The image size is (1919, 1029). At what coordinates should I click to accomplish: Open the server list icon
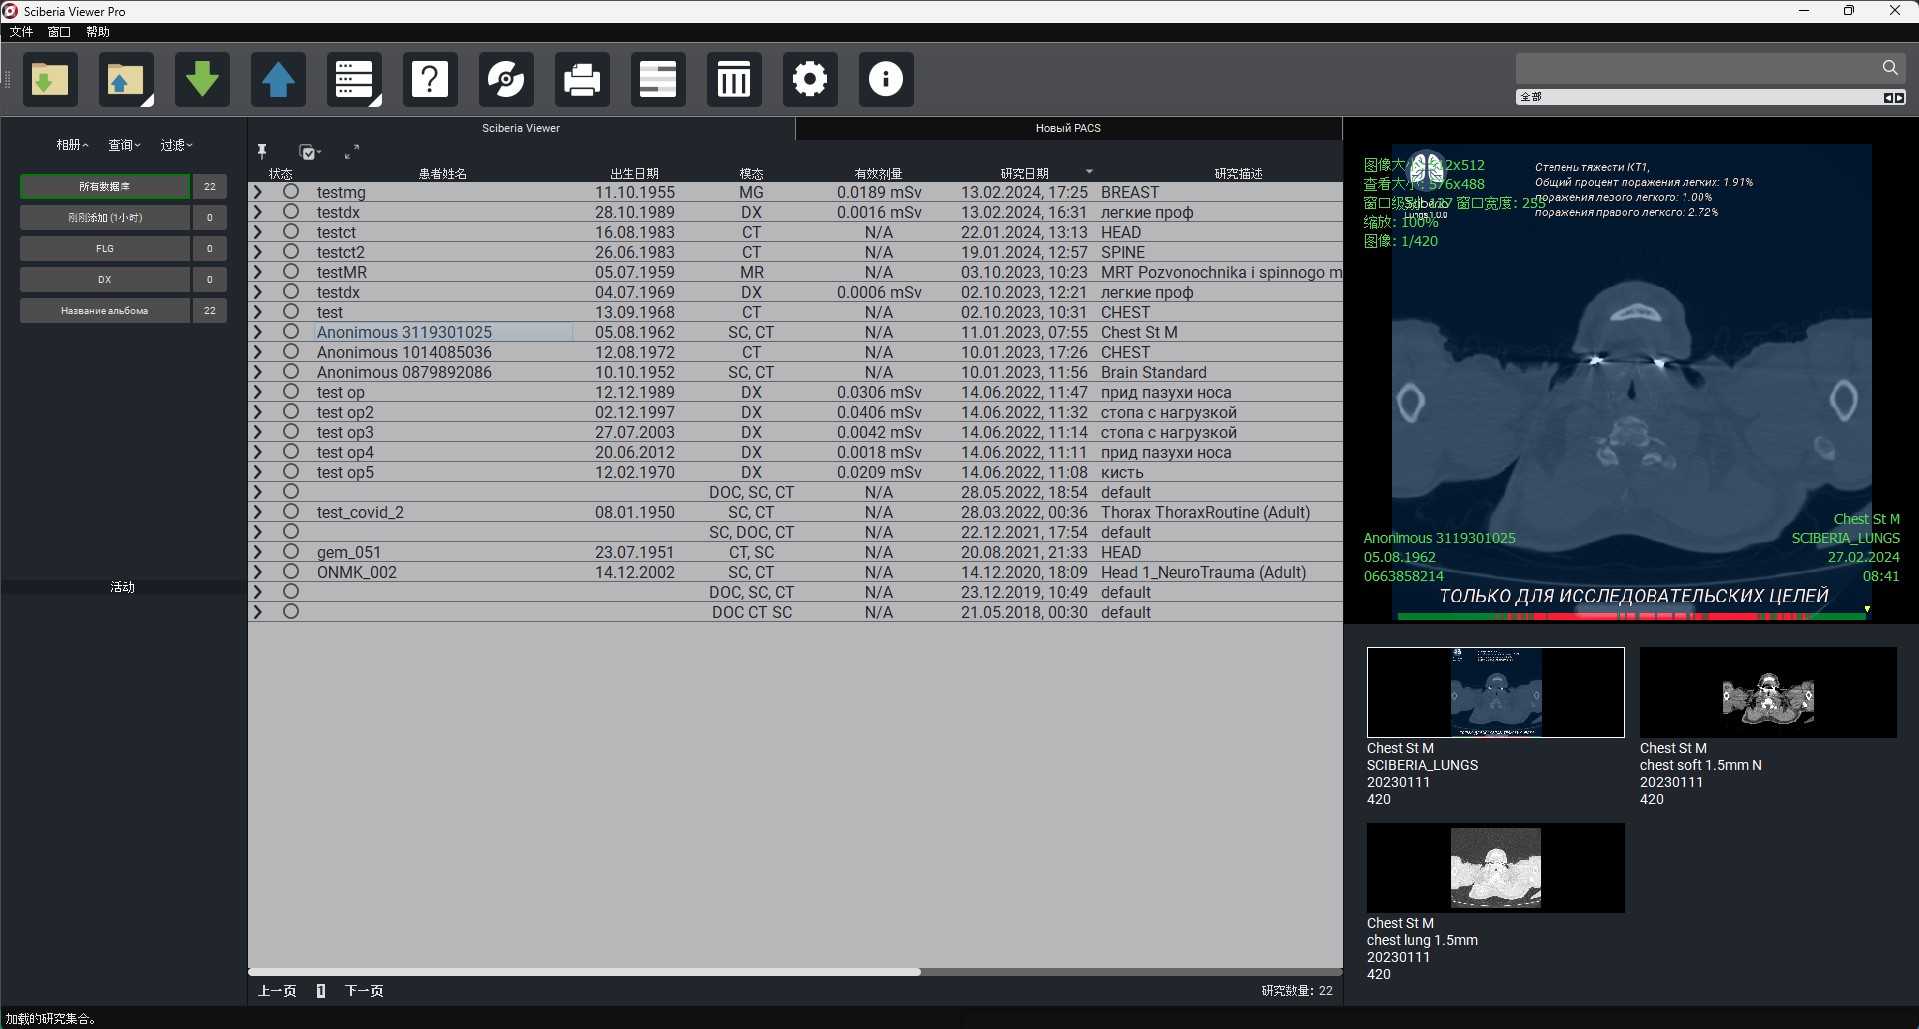click(354, 79)
